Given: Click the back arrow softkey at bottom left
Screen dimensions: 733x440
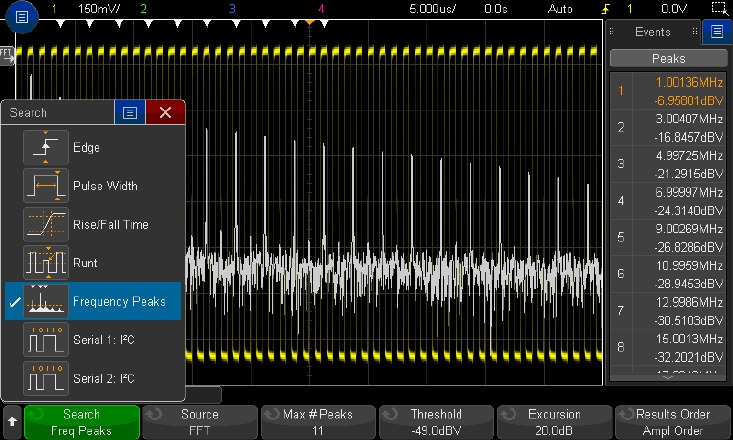Looking at the screenshot, I should [x=12, y=422].
